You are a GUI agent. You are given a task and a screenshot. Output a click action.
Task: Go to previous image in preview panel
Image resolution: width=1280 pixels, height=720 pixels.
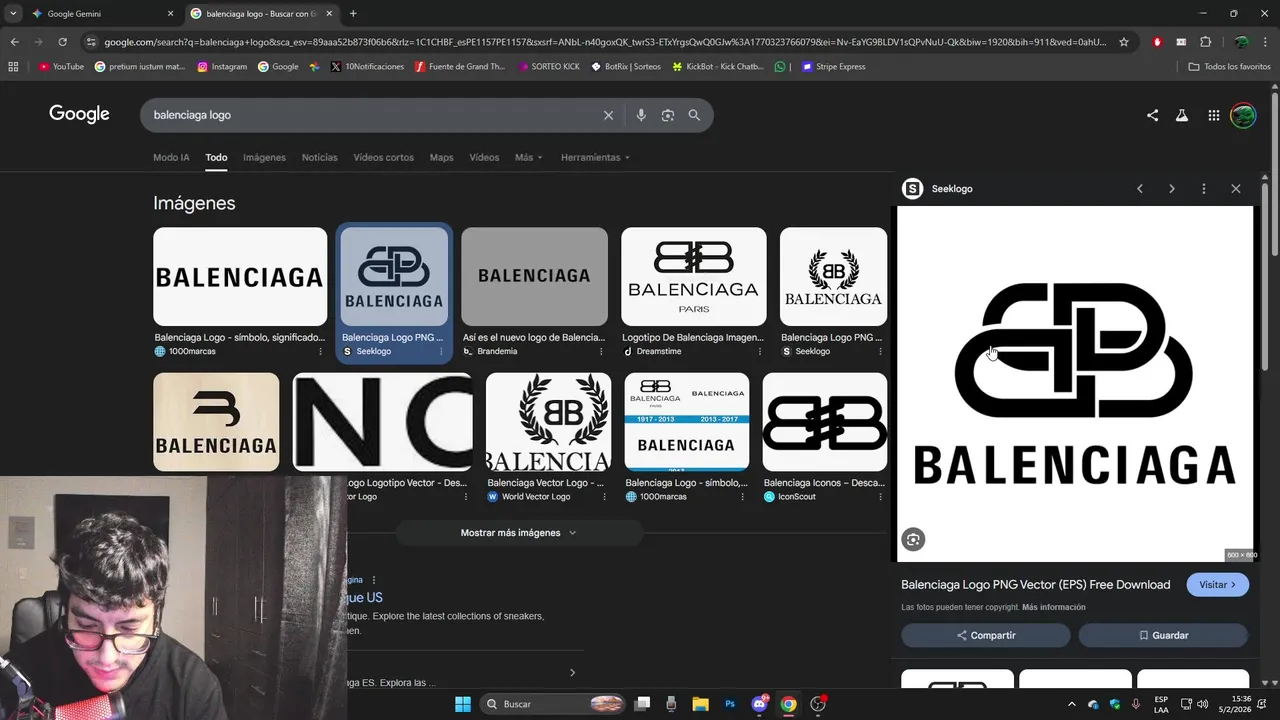1140,188
